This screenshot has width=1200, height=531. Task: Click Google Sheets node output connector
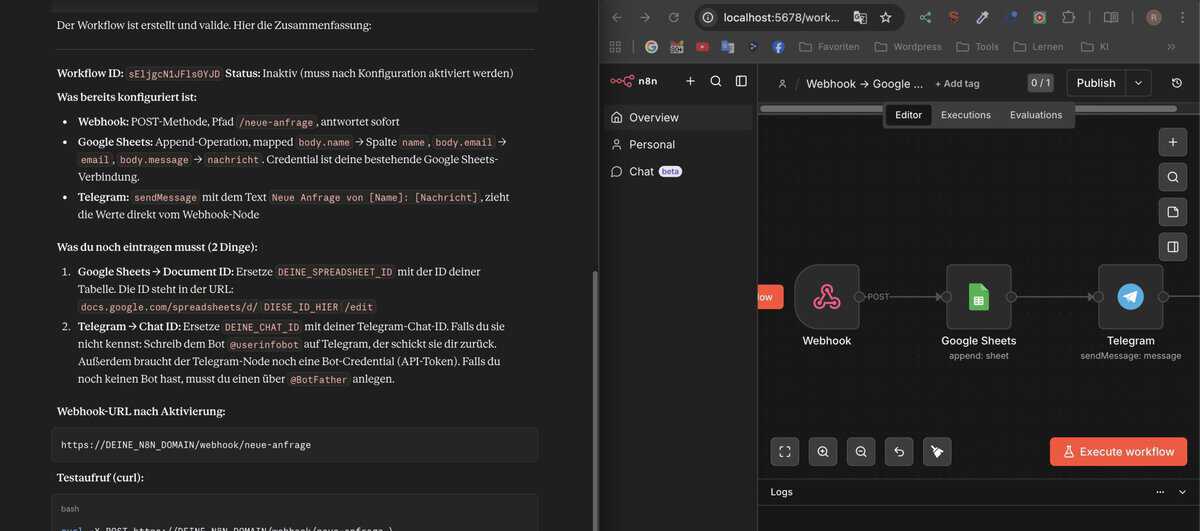click(1011, 297)
